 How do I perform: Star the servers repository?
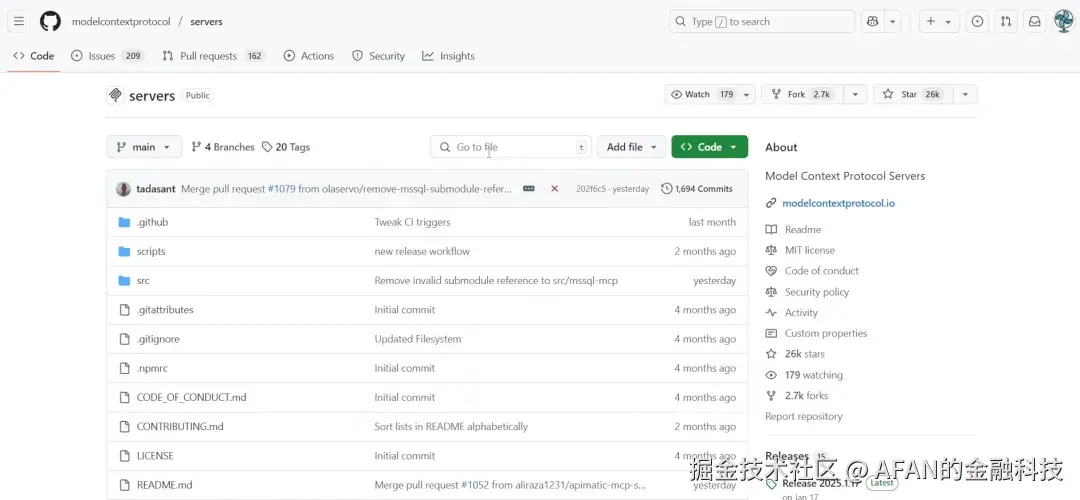pos(913,94)
